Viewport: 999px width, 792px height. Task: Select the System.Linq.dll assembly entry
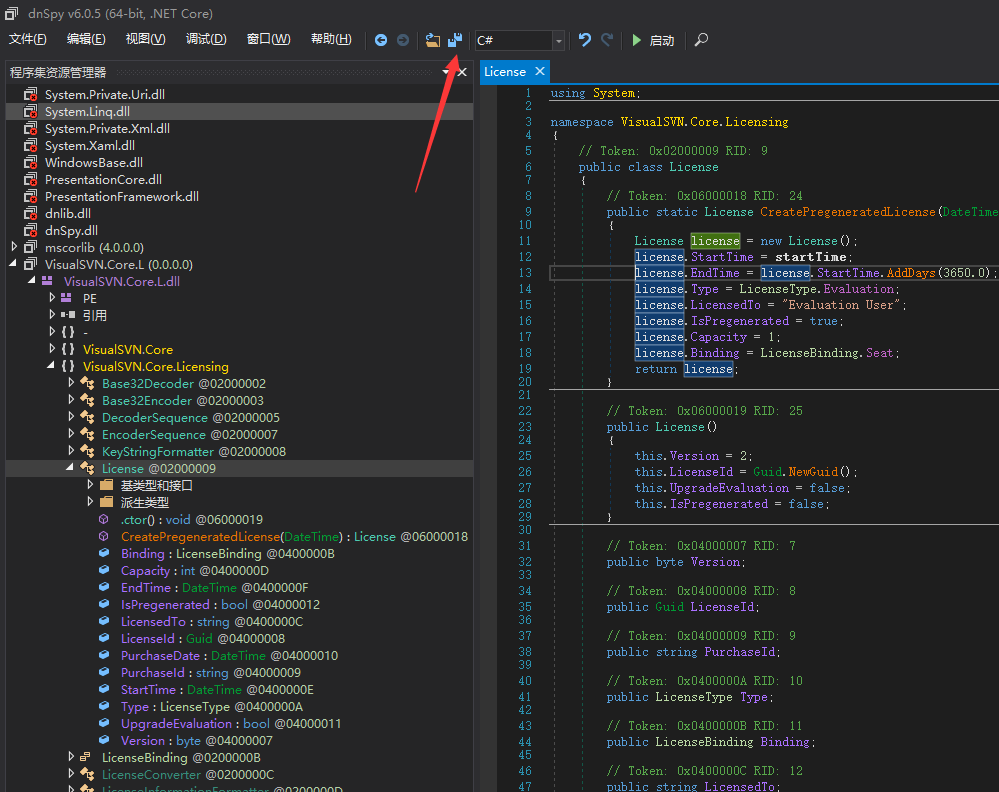[87, 112]
